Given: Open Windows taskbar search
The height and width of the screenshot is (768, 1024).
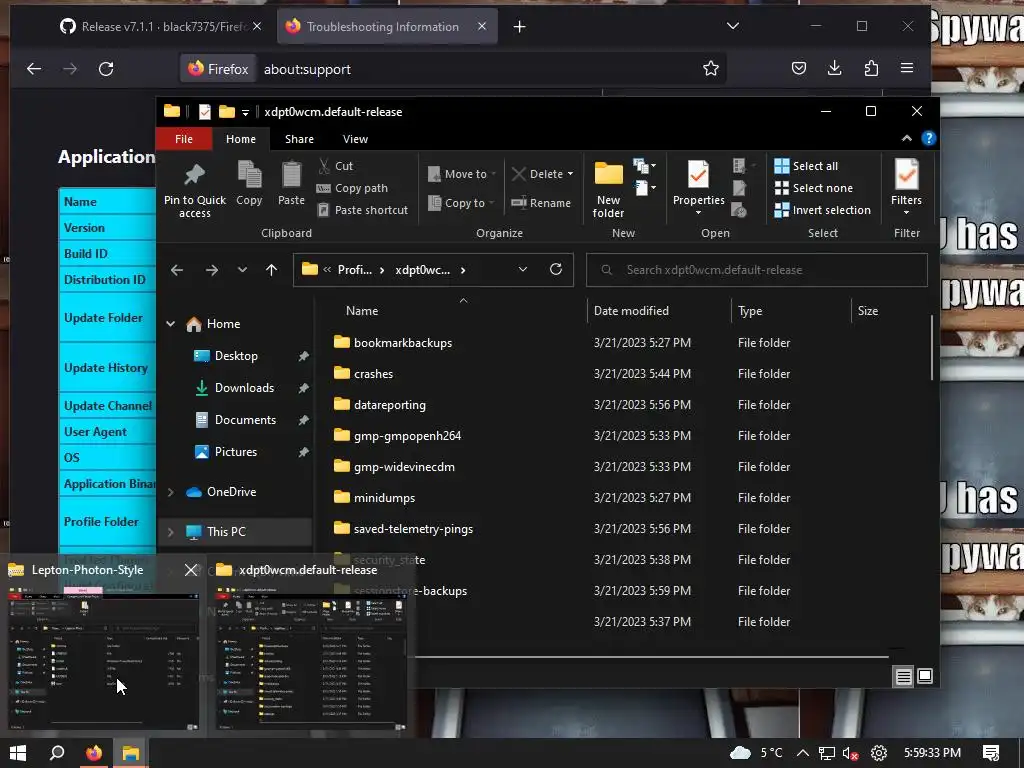Looking at the screenshot, I should (x=57, y=753).
